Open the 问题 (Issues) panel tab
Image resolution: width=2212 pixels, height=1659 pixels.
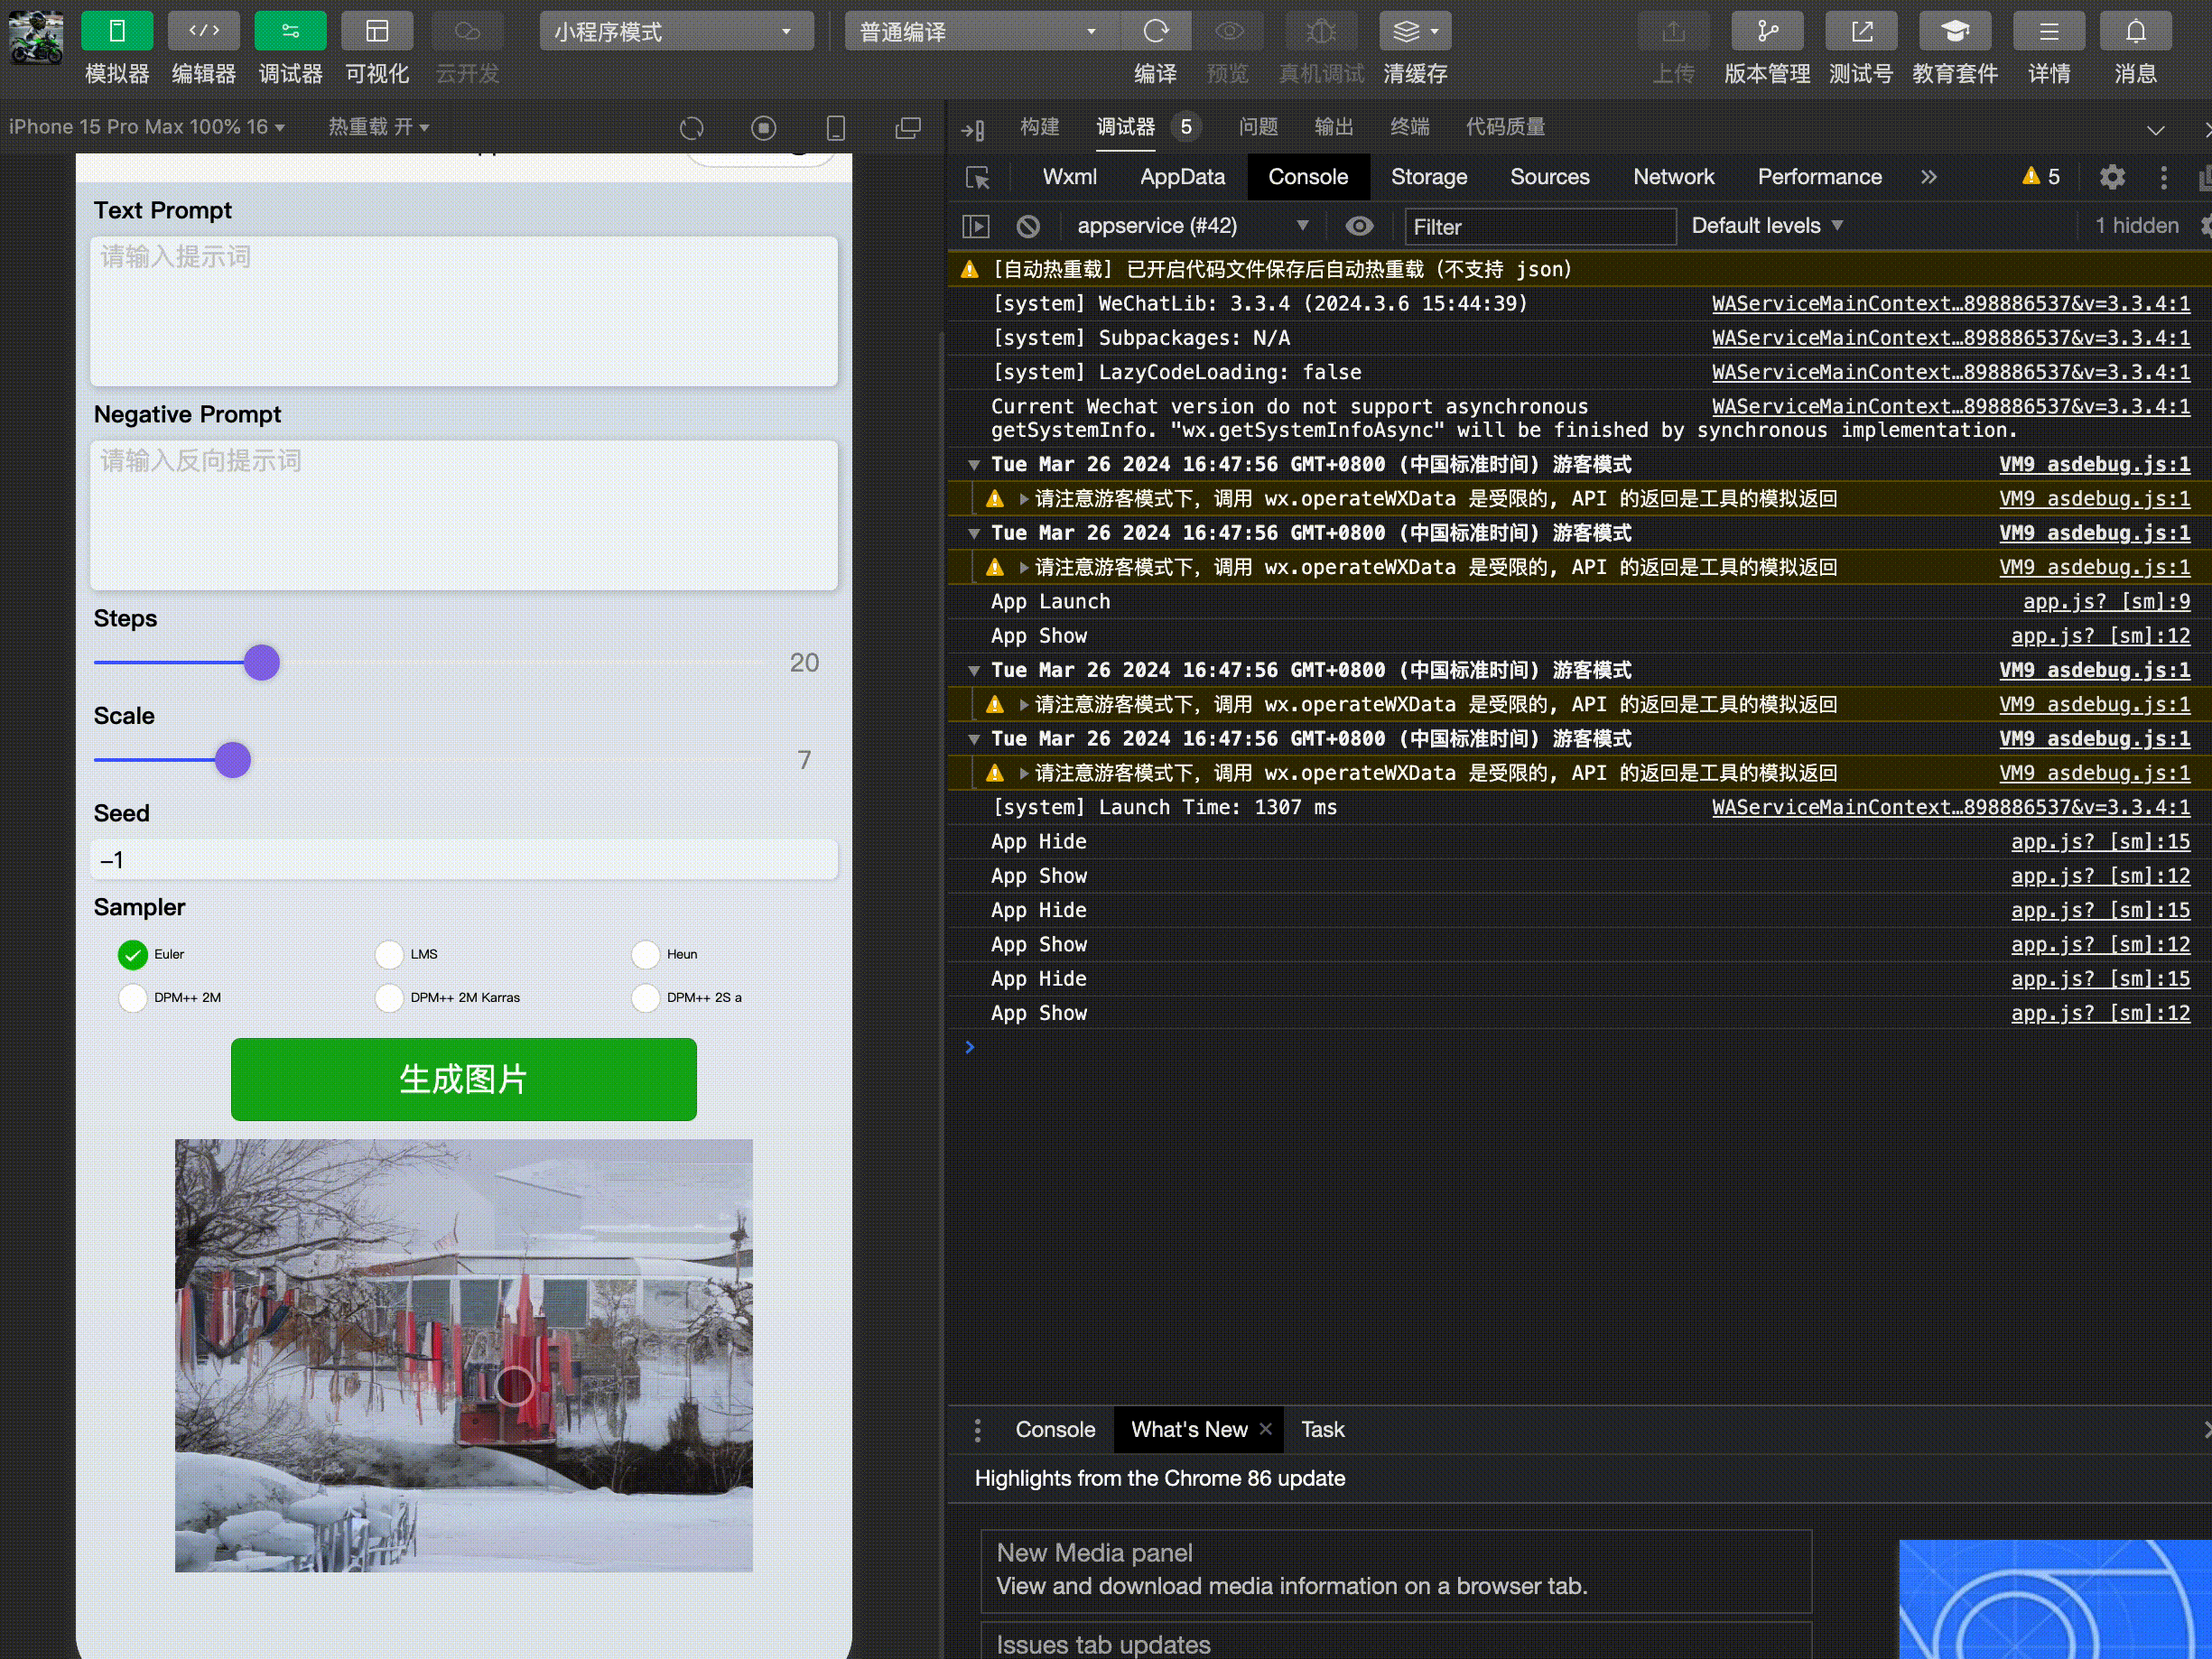pos(1258,127)
